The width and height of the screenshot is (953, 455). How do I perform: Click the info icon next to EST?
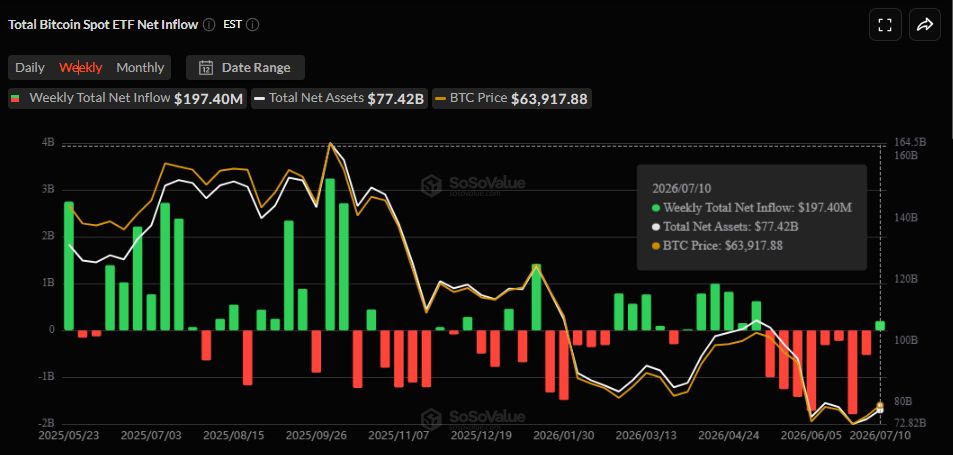(x=253, y=25)
